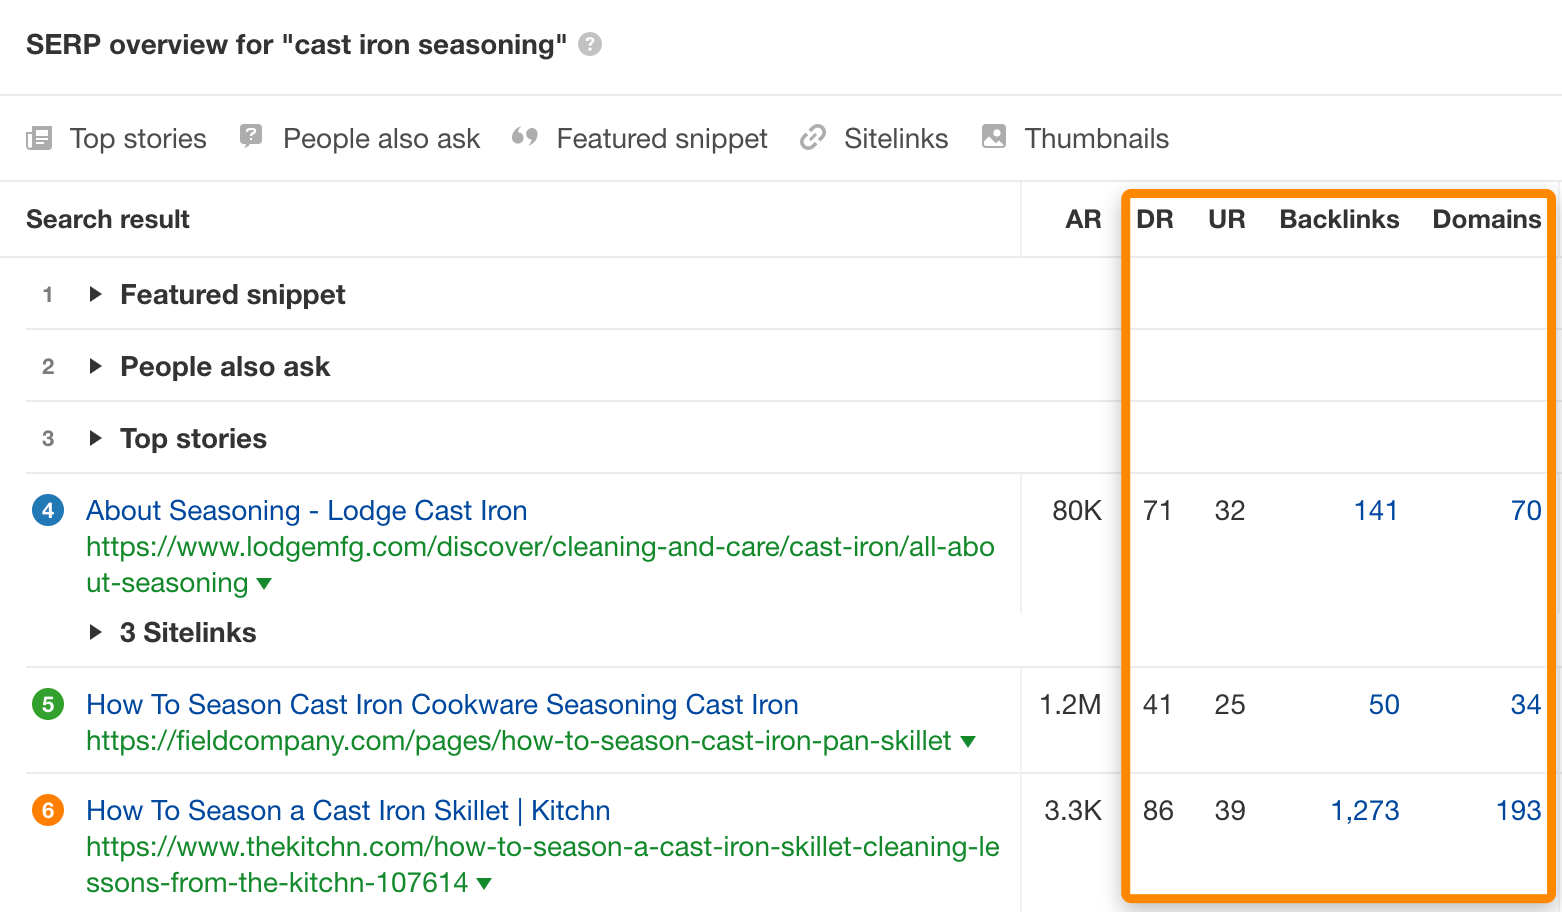
Task: Click the Sitelinks link icon
Action: pos(812,137)
